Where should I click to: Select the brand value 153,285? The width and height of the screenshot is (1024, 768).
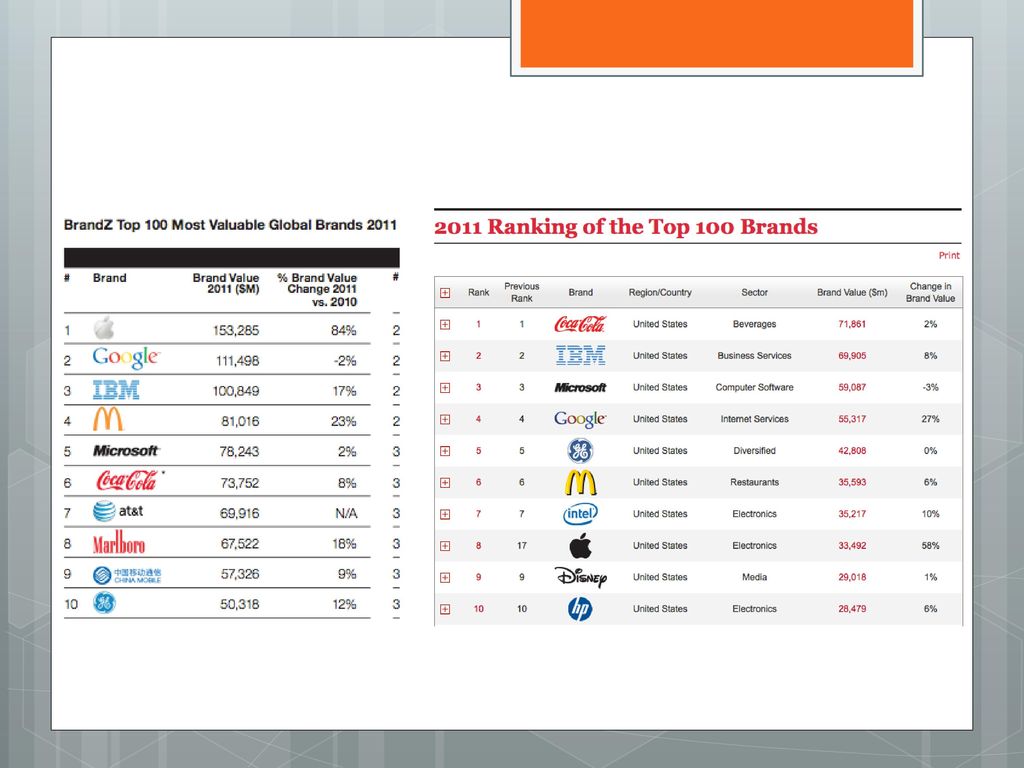point(236,330)
